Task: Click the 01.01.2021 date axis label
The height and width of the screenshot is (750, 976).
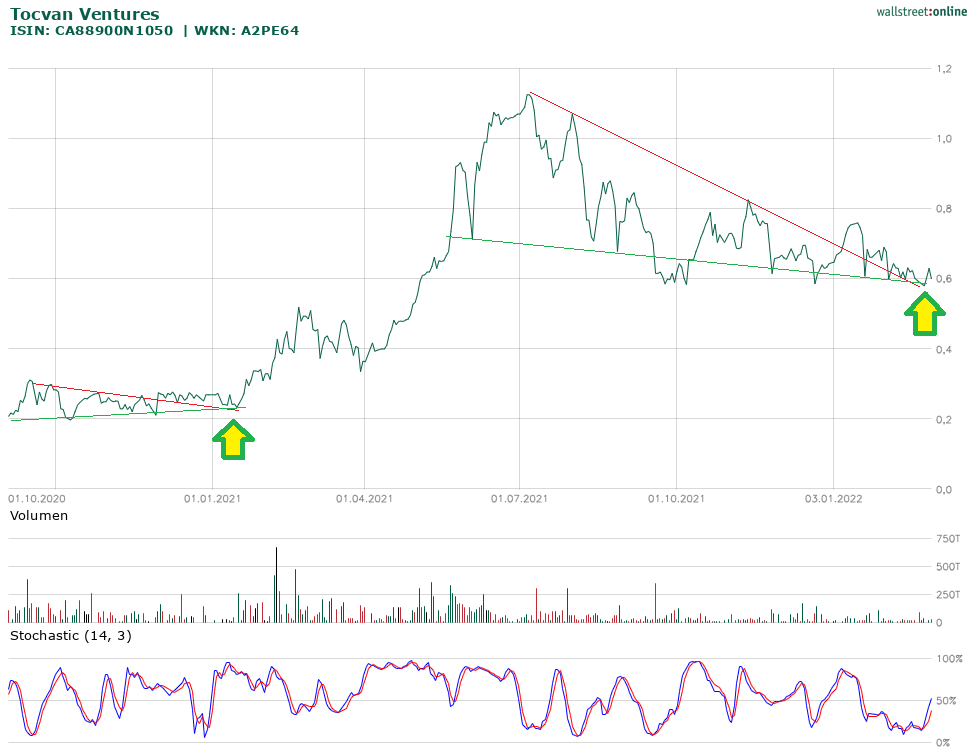Action: (212, 499)
